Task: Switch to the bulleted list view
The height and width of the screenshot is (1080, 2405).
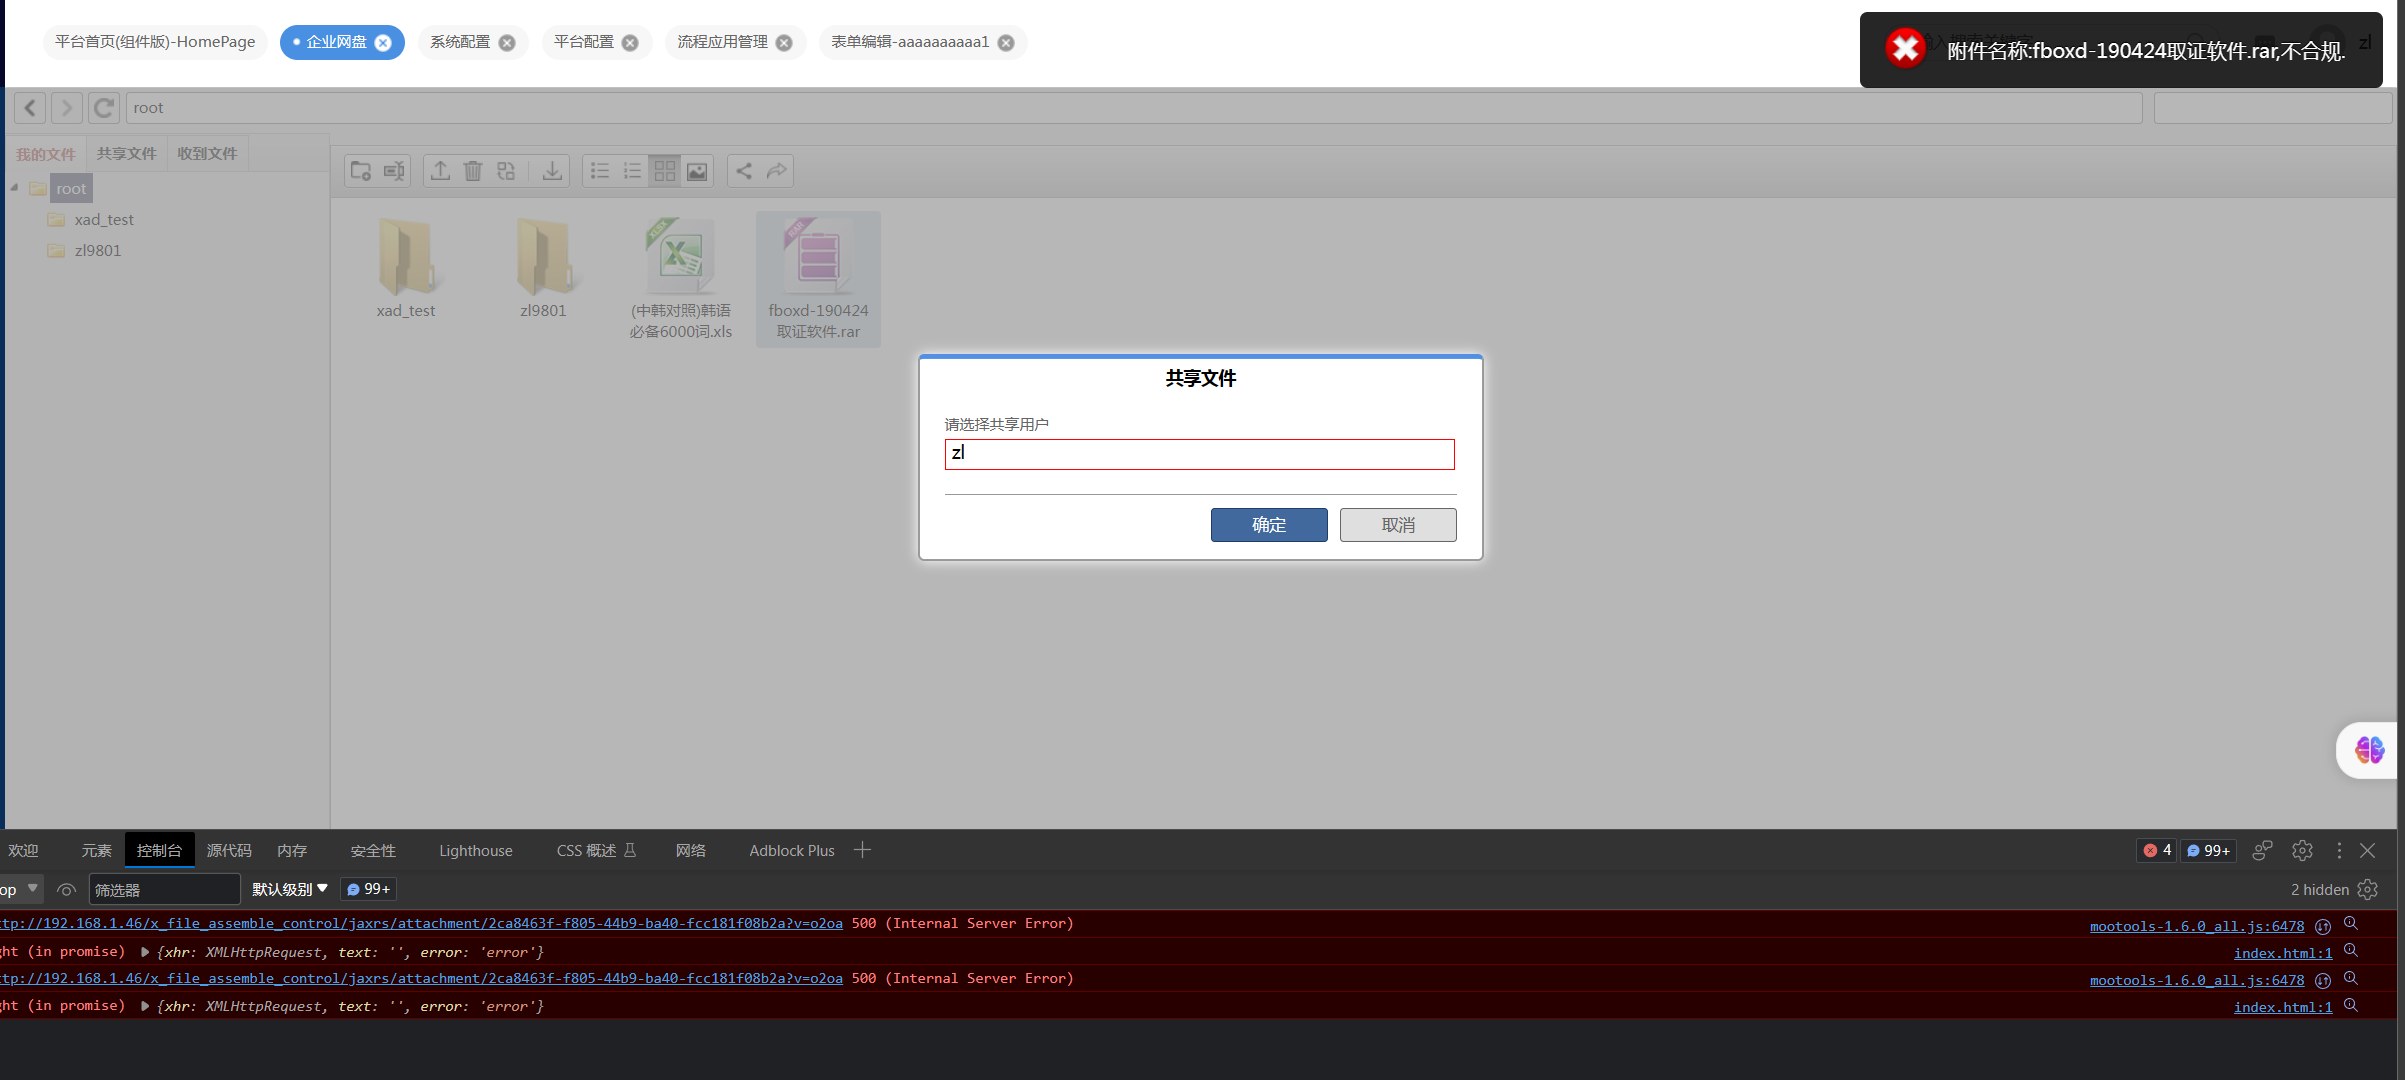Action: coord(600,171)
